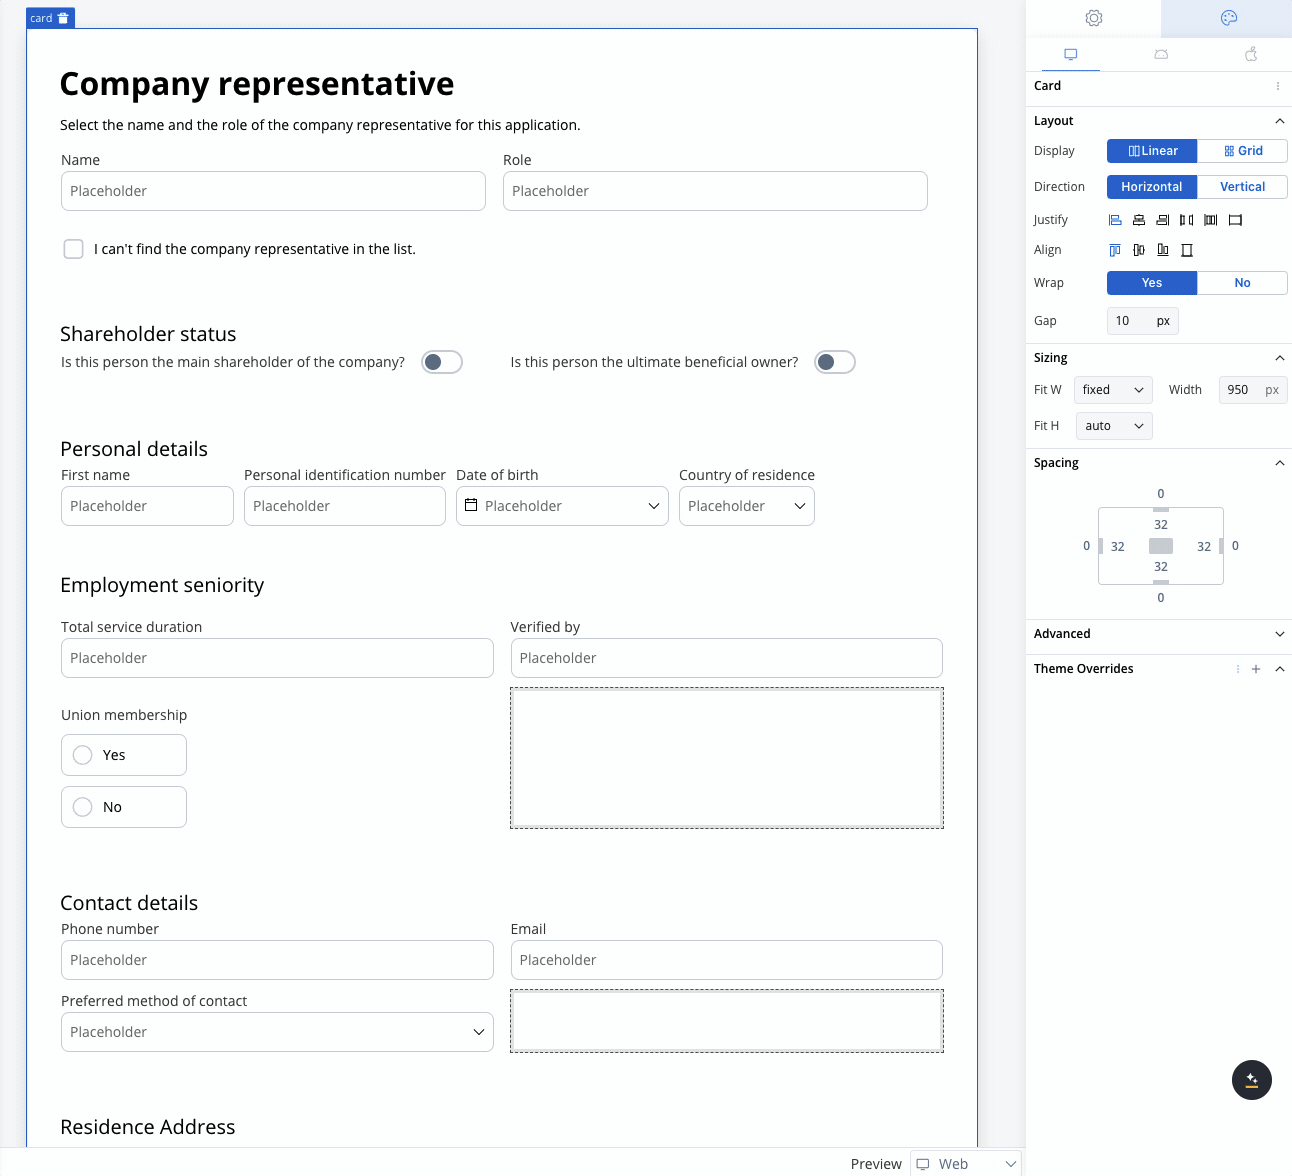The height and width of the screenshot is (1176, 1292).
Task: Align items to bottom
Action: (1163, 250)
